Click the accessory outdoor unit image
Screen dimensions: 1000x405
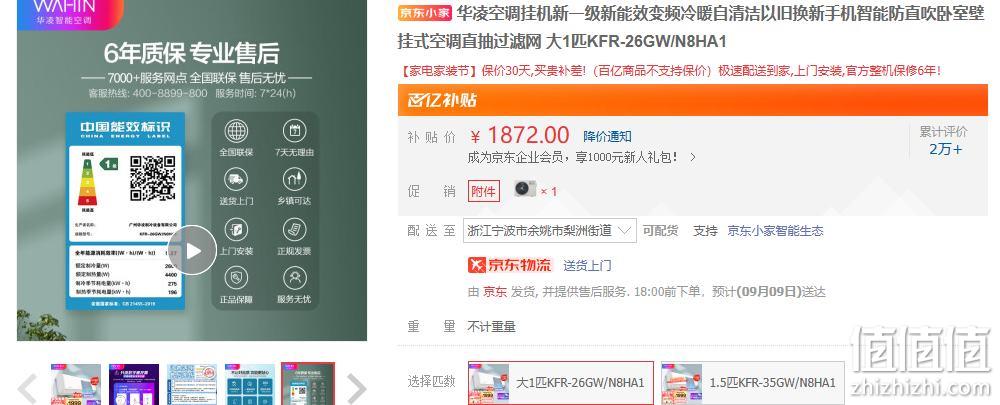pyautogui.click(x=526, y=189)
